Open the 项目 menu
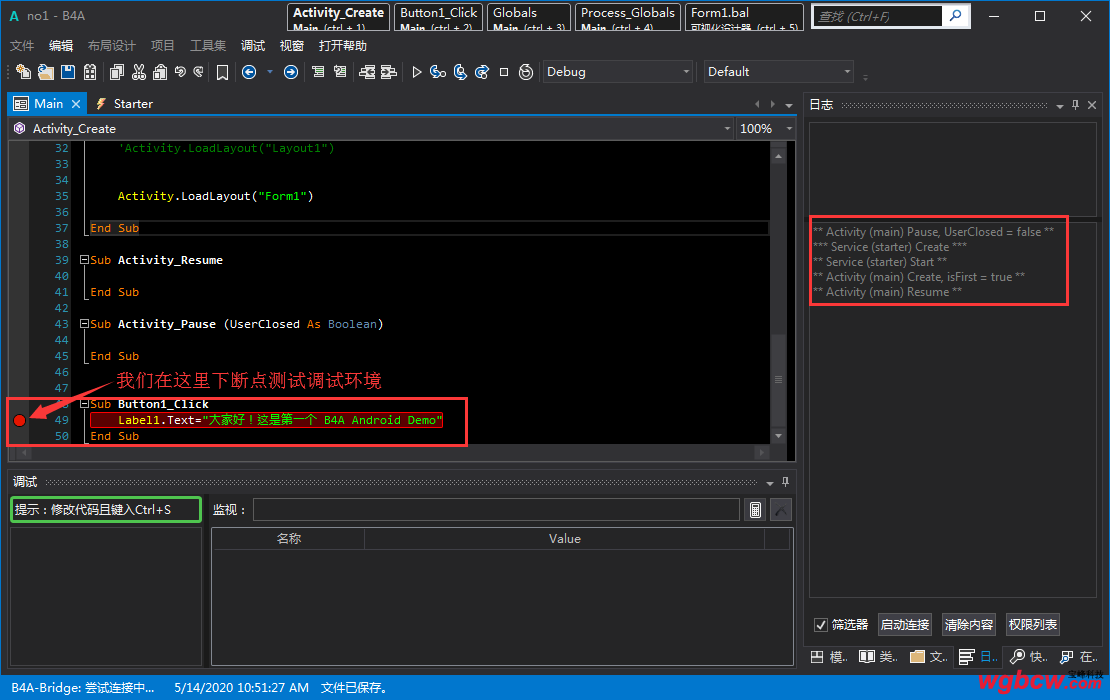The image size is (1110, 700). click(x=162, y=46)
